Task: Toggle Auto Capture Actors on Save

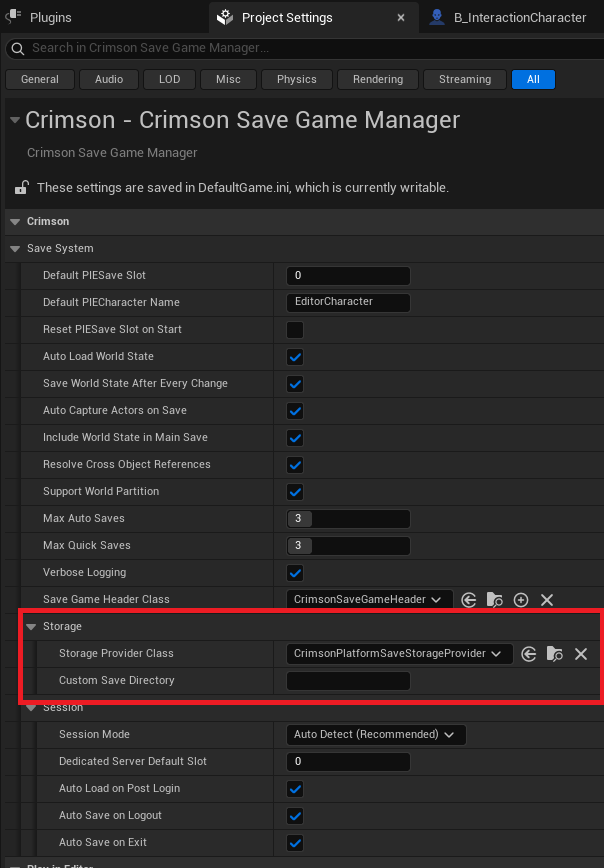Action: [x=295, y=411]
